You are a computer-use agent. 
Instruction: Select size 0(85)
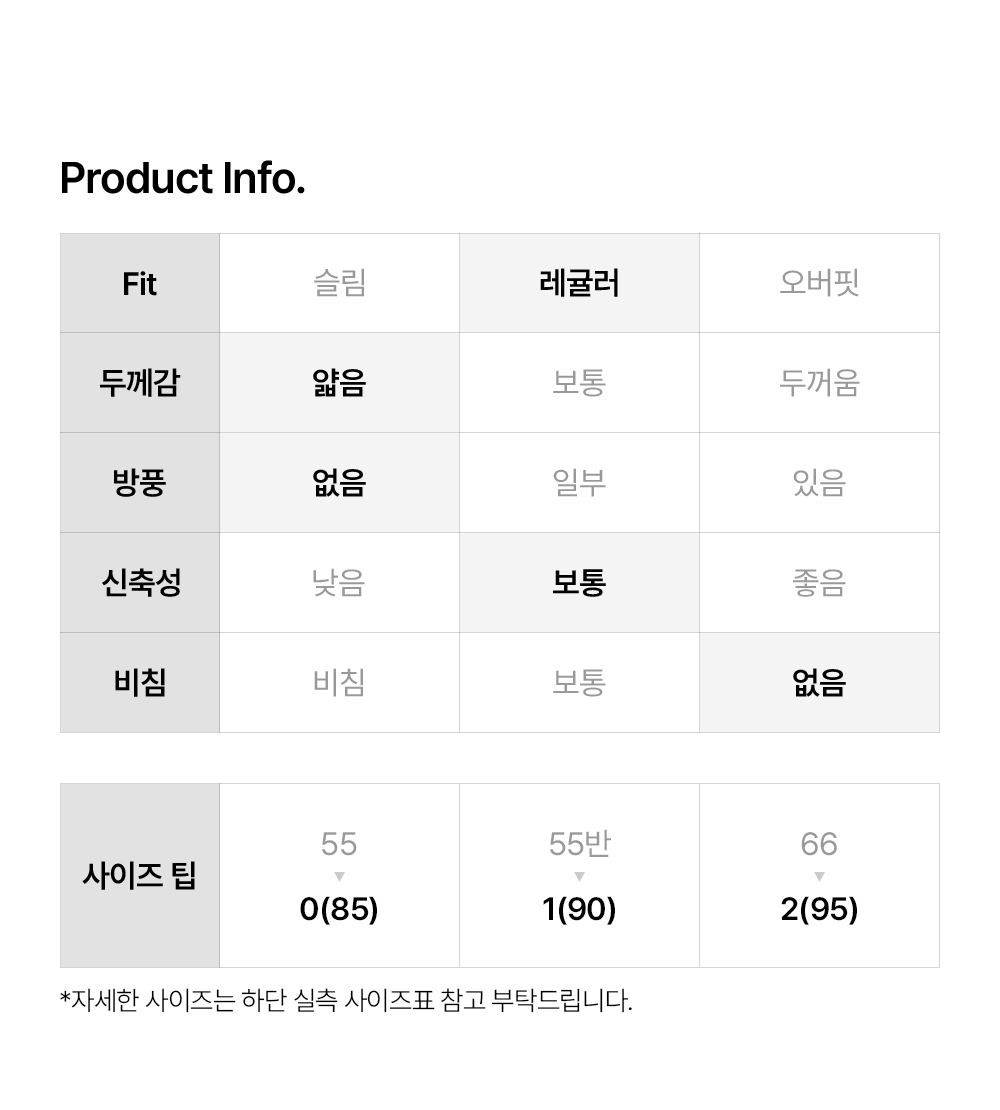click(339, 910)
